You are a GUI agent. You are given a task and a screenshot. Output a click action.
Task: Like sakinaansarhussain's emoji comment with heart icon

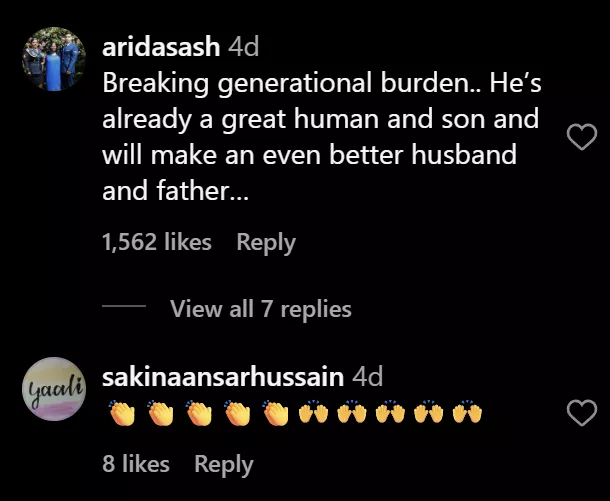pos(582,412)
